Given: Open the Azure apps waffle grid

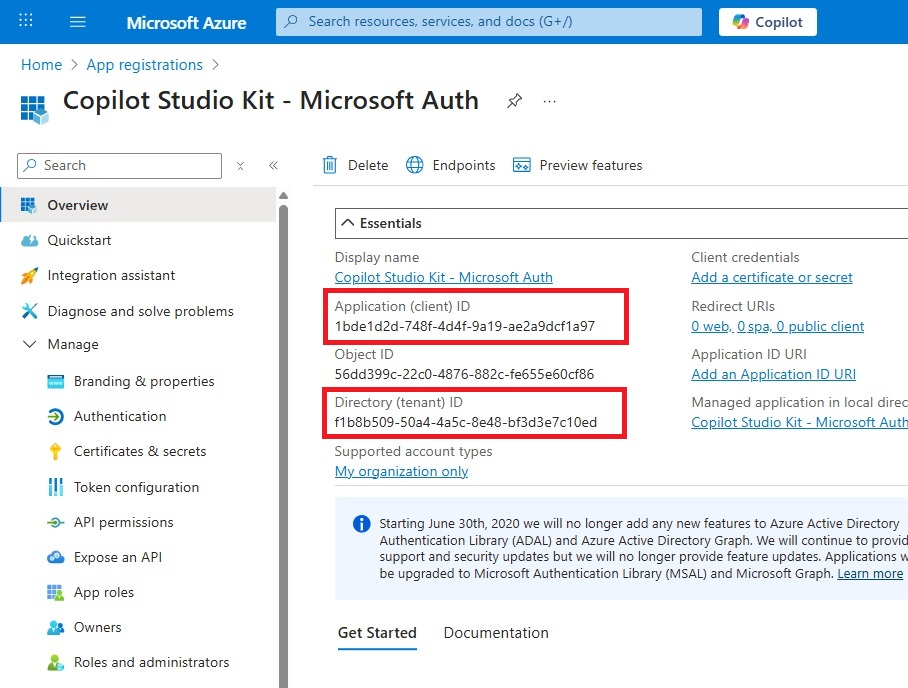Looking at the screenshot, I should tap(26, 21).
